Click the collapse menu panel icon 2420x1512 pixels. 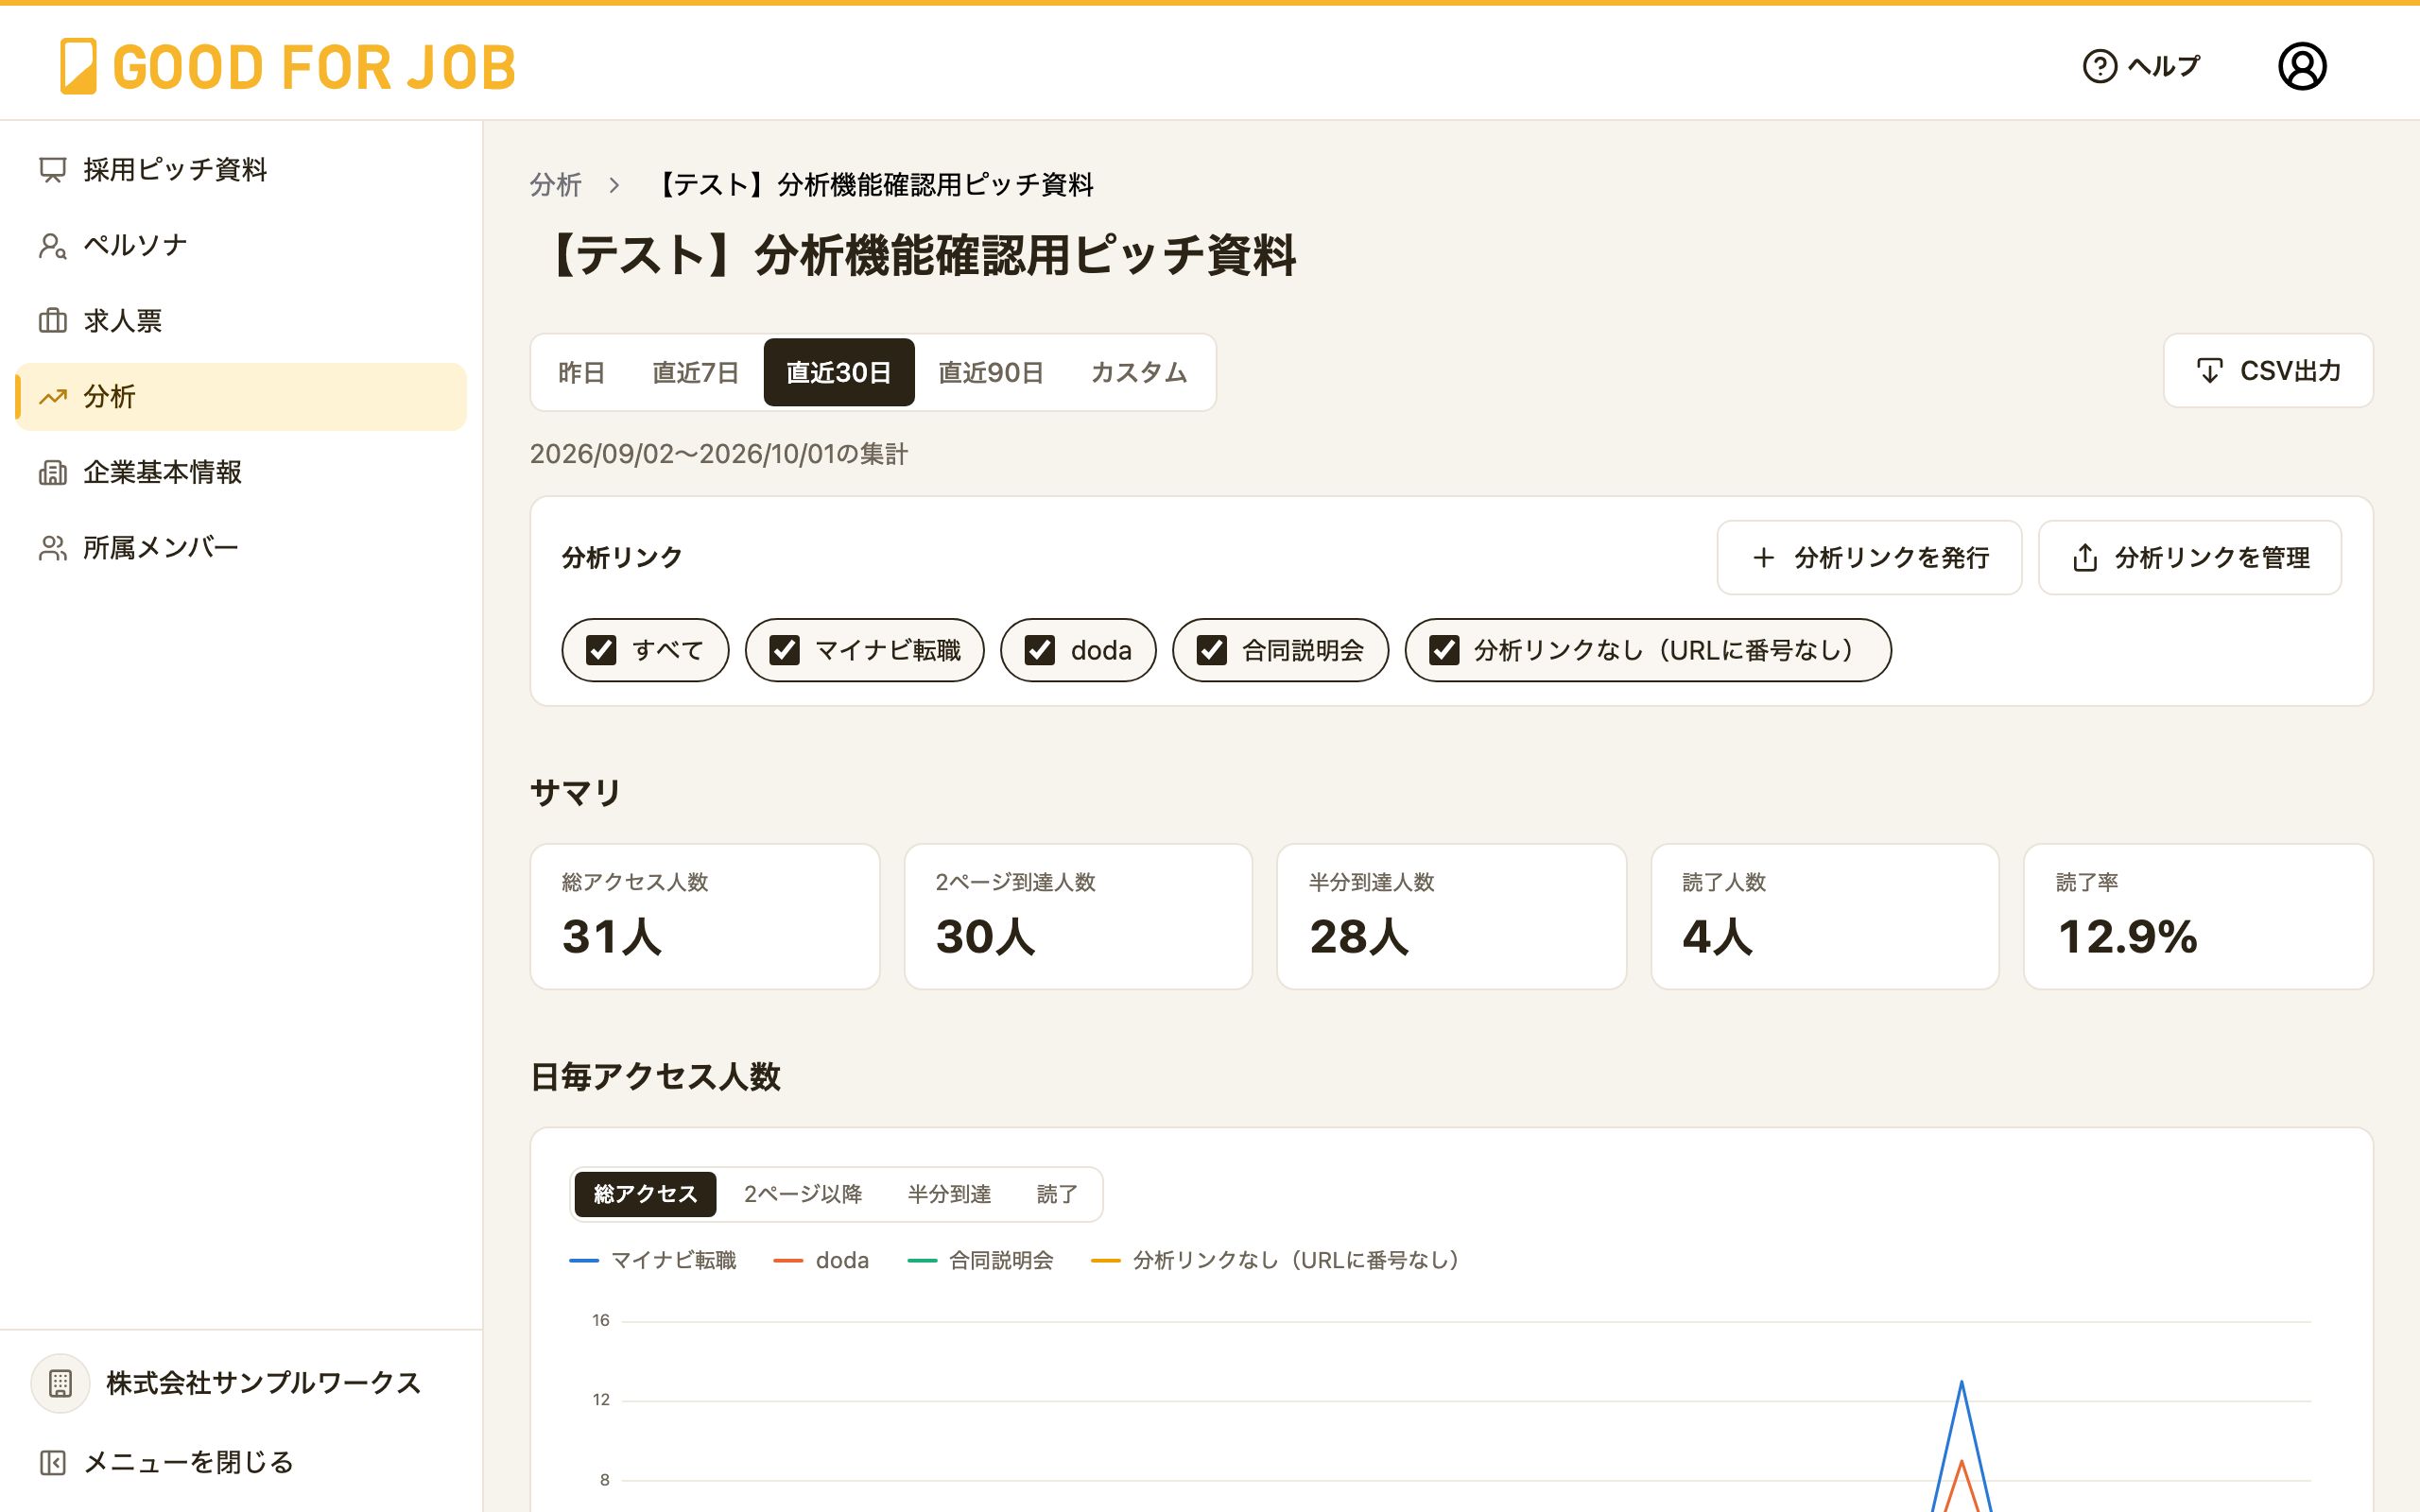[x=52, y=1463]
